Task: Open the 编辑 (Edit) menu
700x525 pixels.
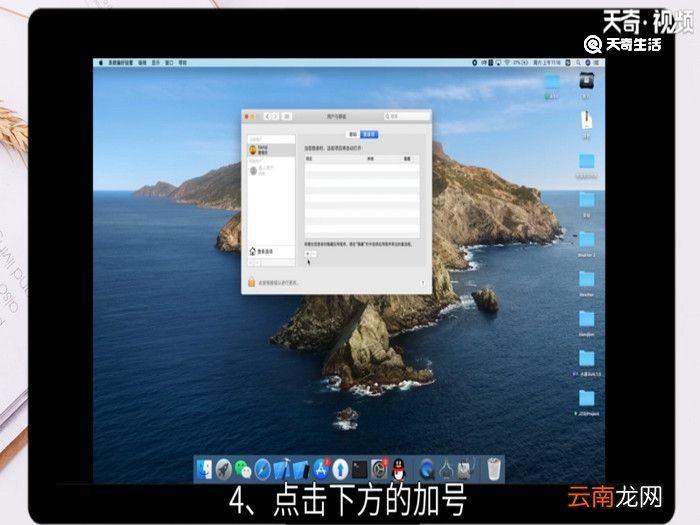Action: (142, 63)
